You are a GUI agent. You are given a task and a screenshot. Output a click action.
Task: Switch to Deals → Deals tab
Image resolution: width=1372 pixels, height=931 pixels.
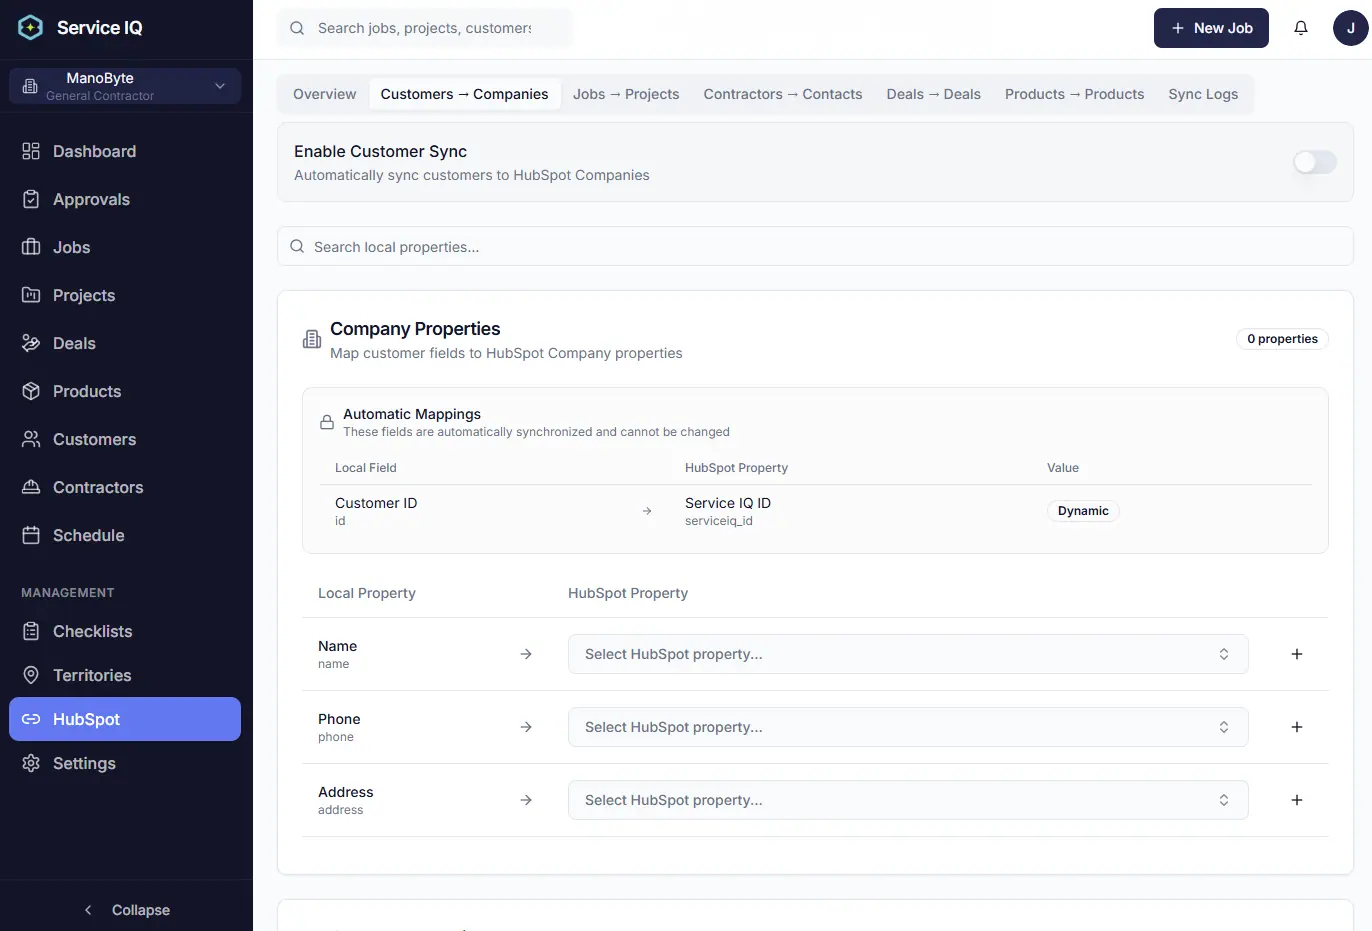pos(933,94)
